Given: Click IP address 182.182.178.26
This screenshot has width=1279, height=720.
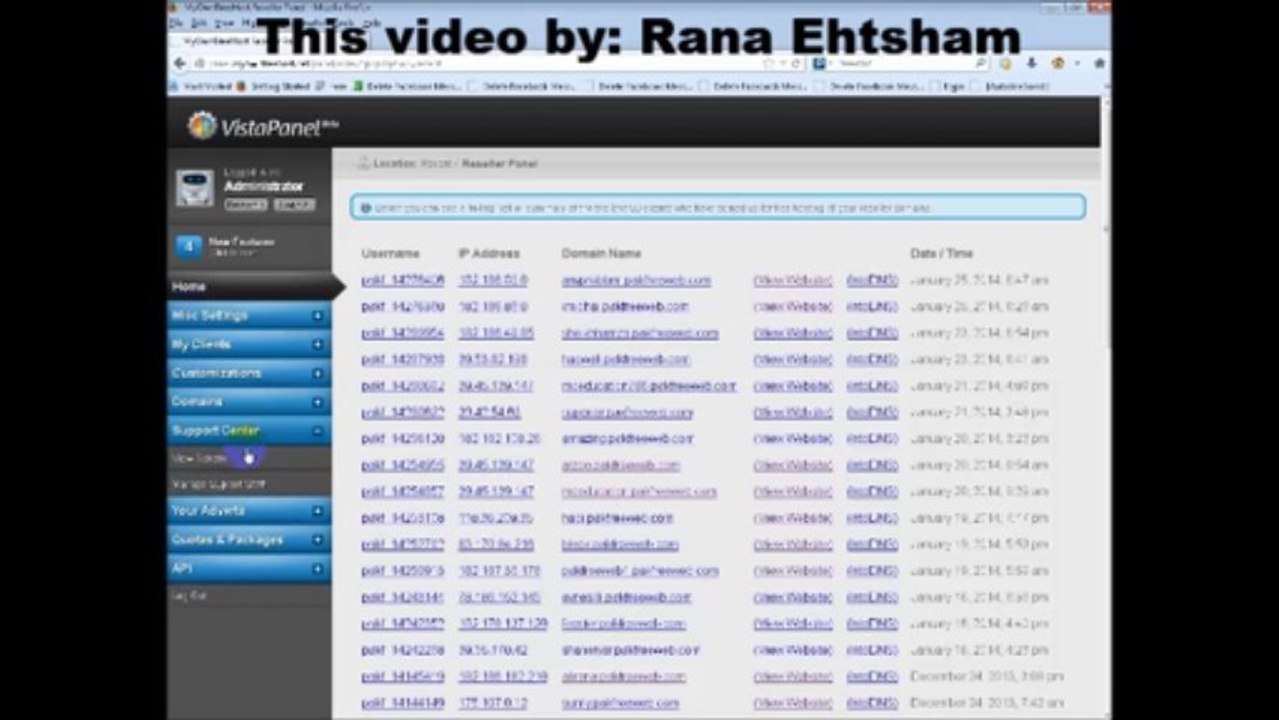Looking at the screenshot, I should [498, 439].
